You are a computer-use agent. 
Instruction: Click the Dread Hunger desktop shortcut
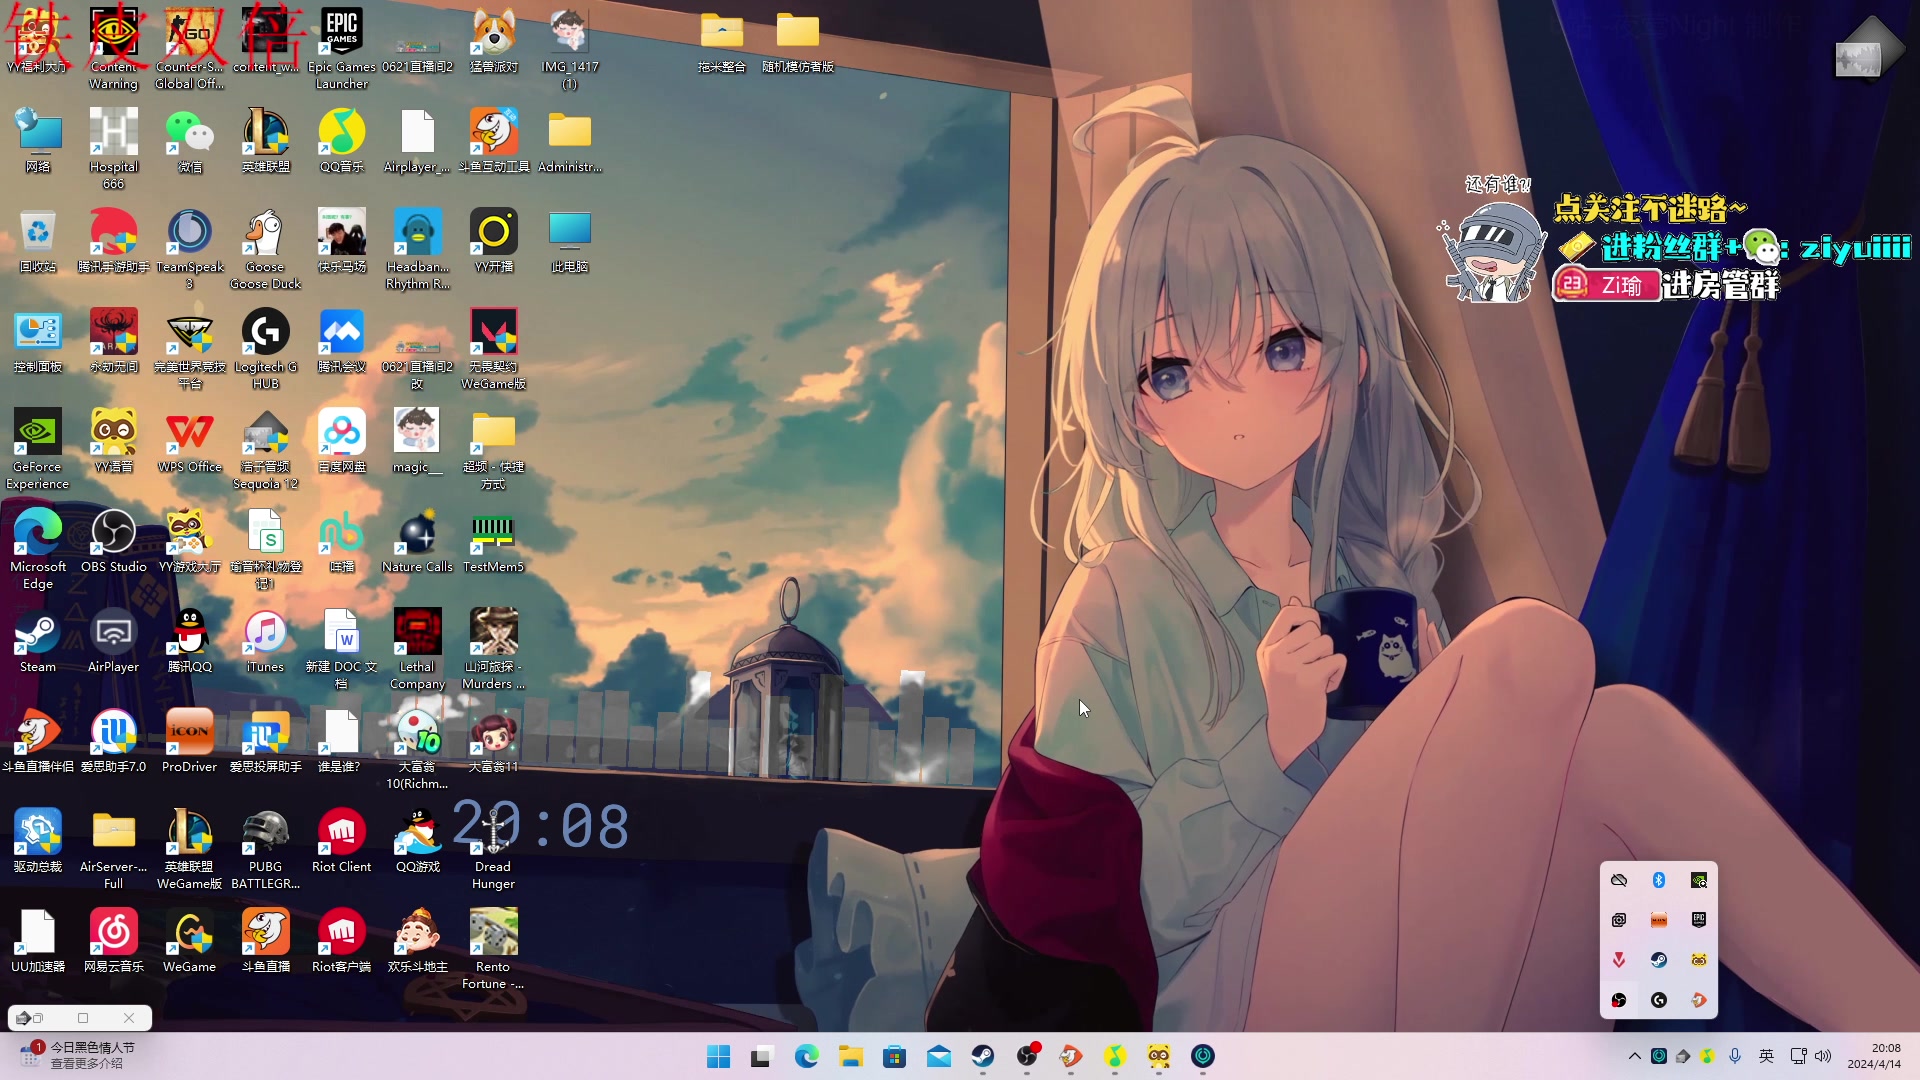(494, 848)
